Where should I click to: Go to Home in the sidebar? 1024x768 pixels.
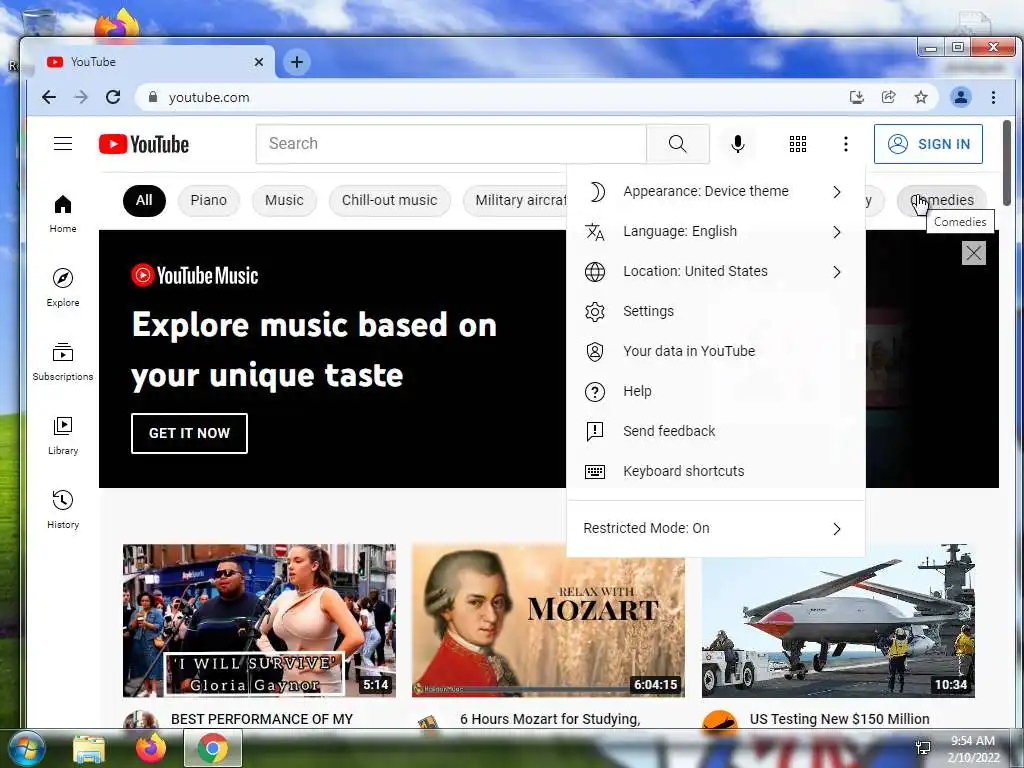(63, 214)
